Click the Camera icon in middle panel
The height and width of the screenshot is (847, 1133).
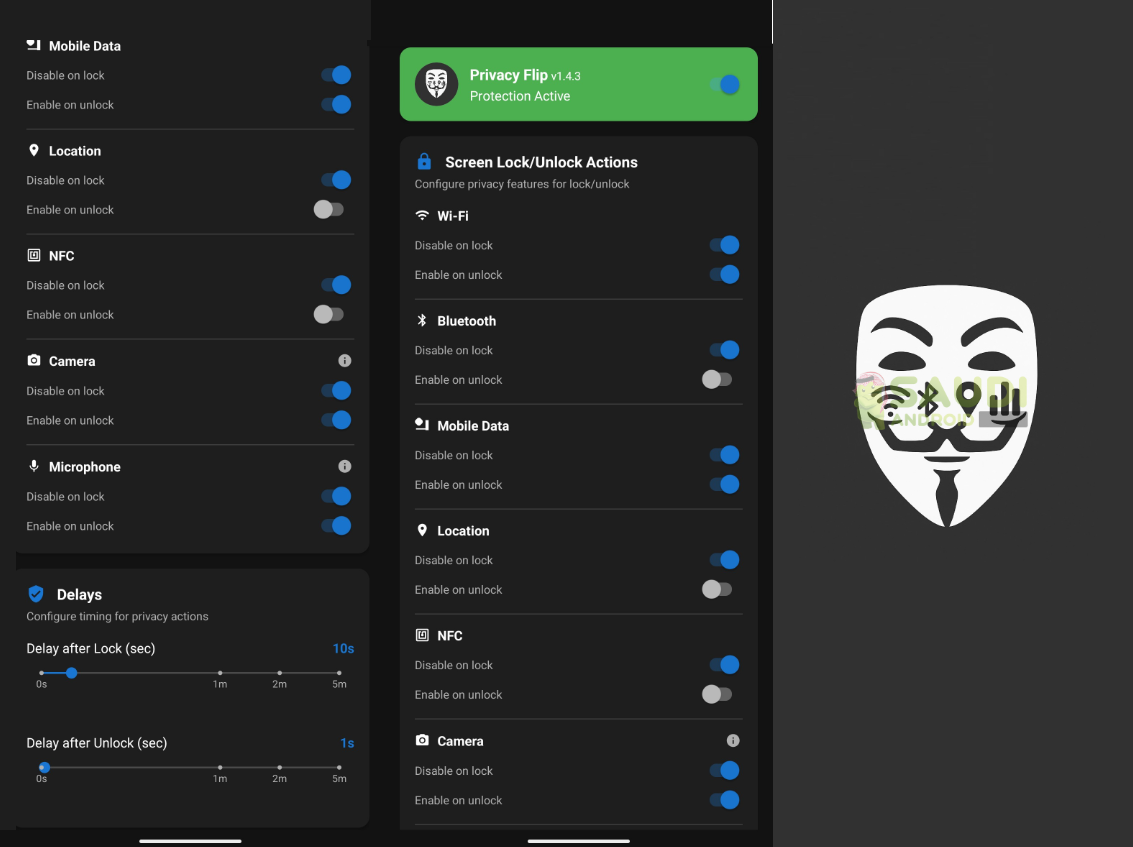click(422, 740)
